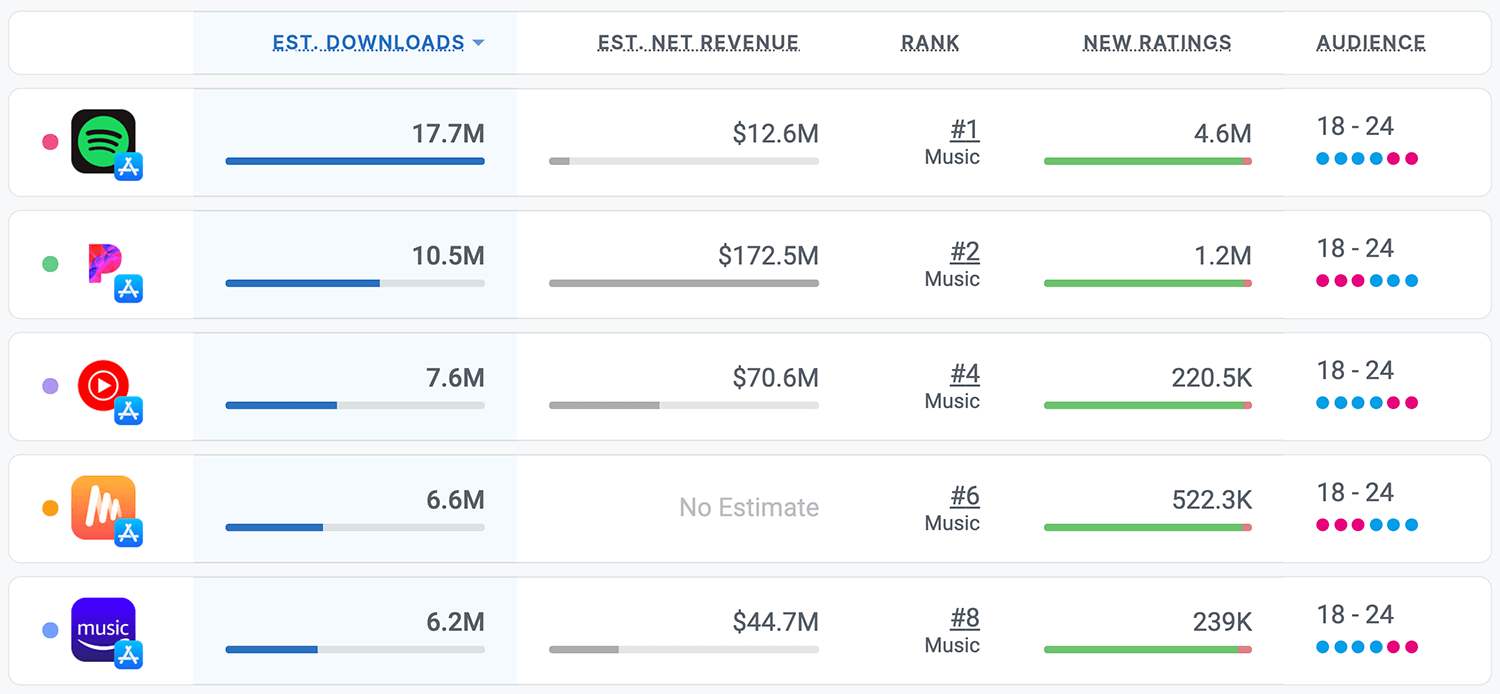Click the App Store badge on Pandora's icon

(128, 290)
